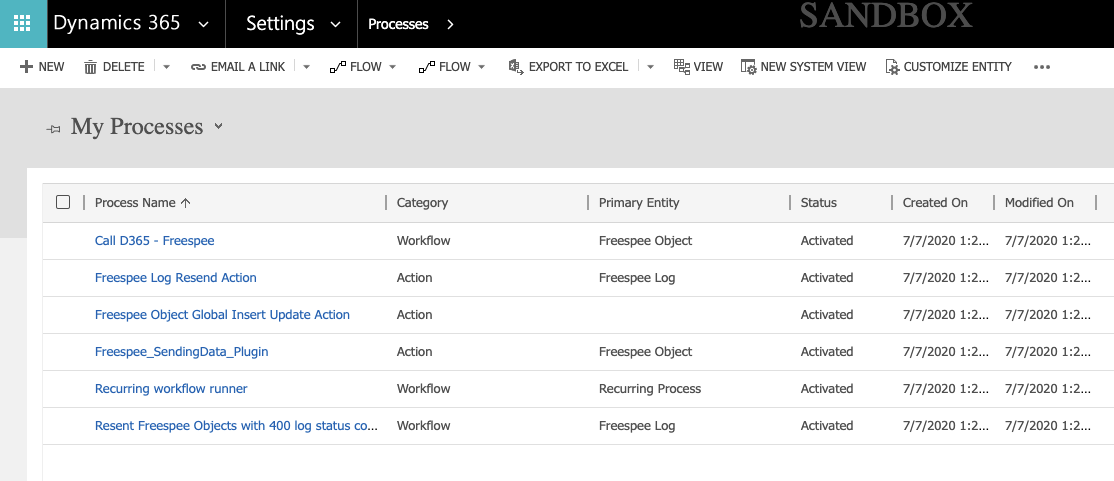
Task: Sort by Category column header
Action: pos(422,202)
